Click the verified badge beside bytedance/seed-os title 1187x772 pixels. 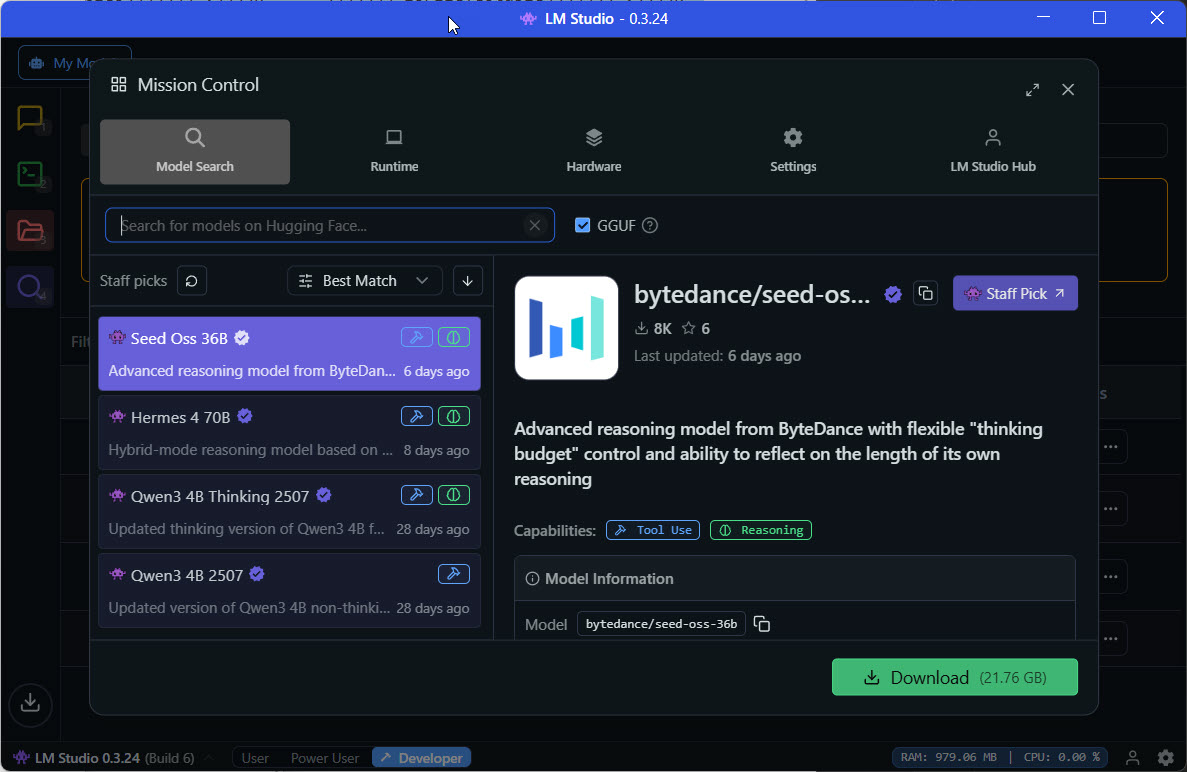point(893,294)
